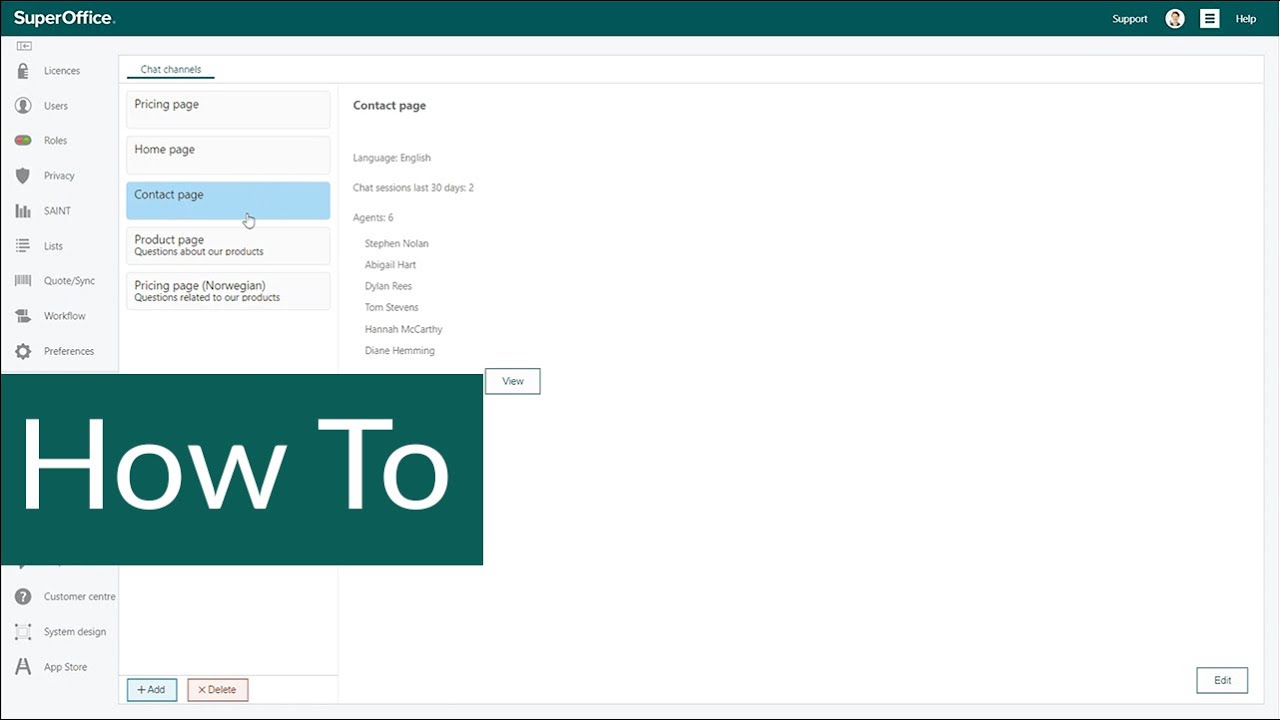Image resolution: width=1280 pixels, height=720 pixels.
Task: Open the Help link
Action: tap(1246, 19)
